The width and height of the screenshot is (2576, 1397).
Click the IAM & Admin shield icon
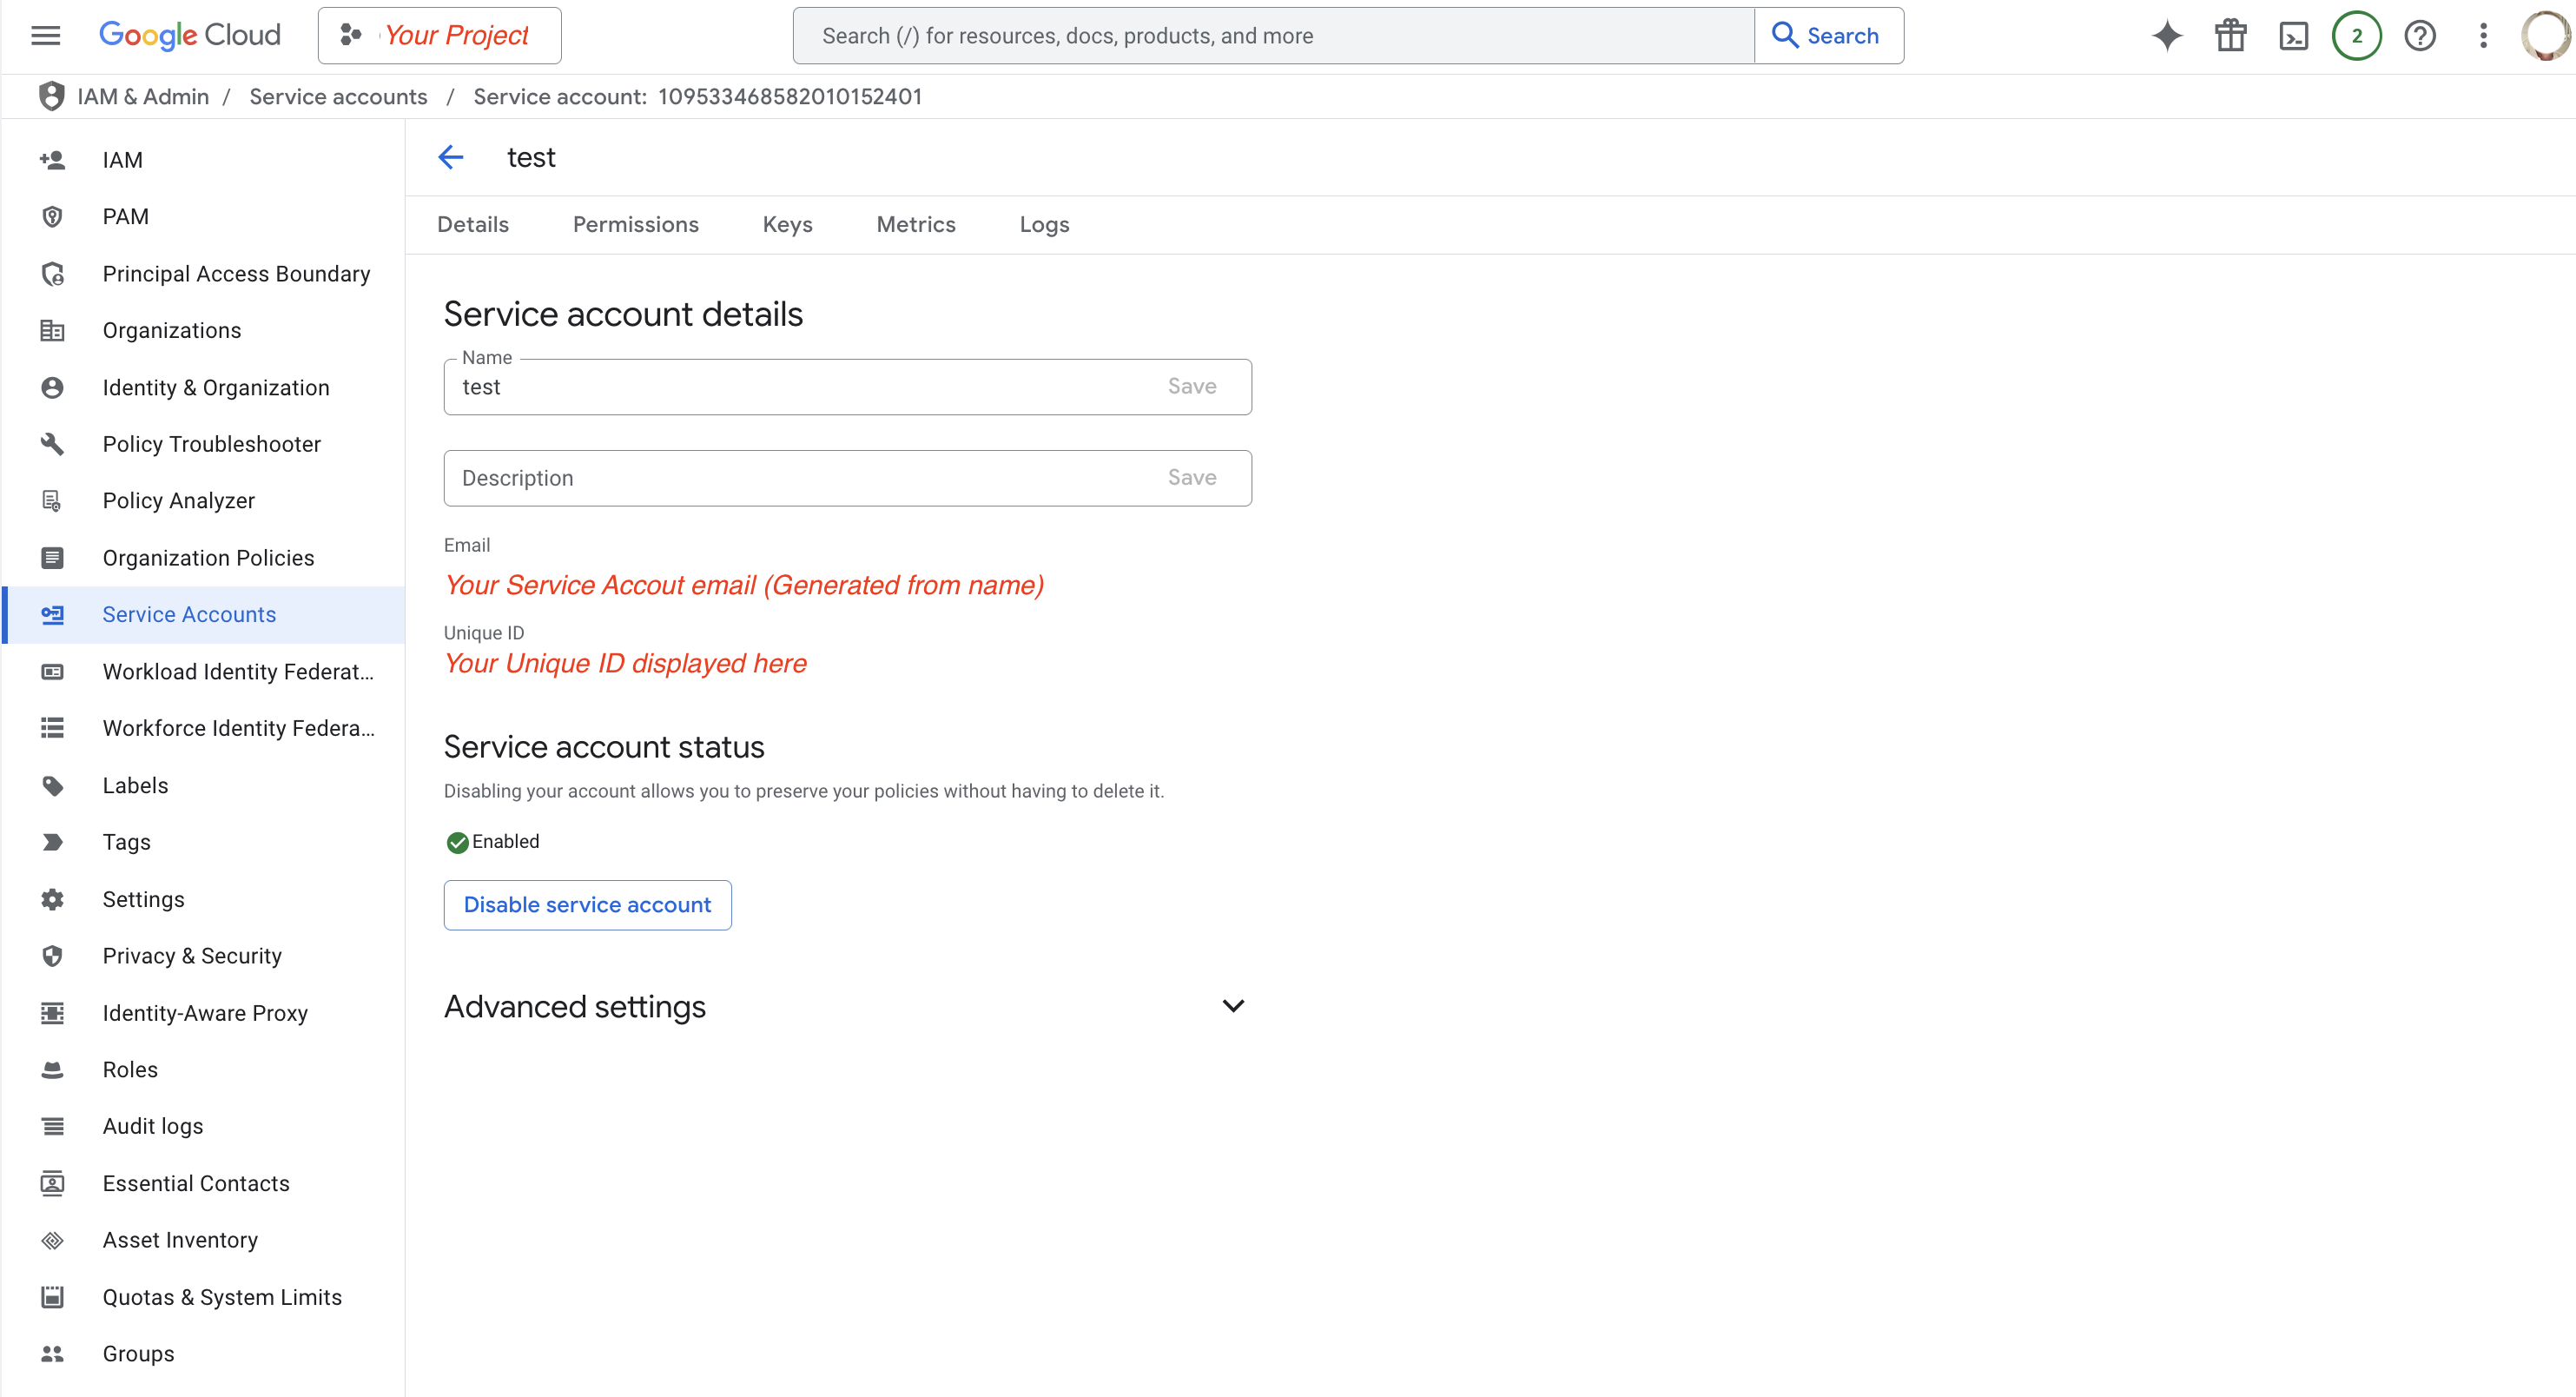point(51,96)
